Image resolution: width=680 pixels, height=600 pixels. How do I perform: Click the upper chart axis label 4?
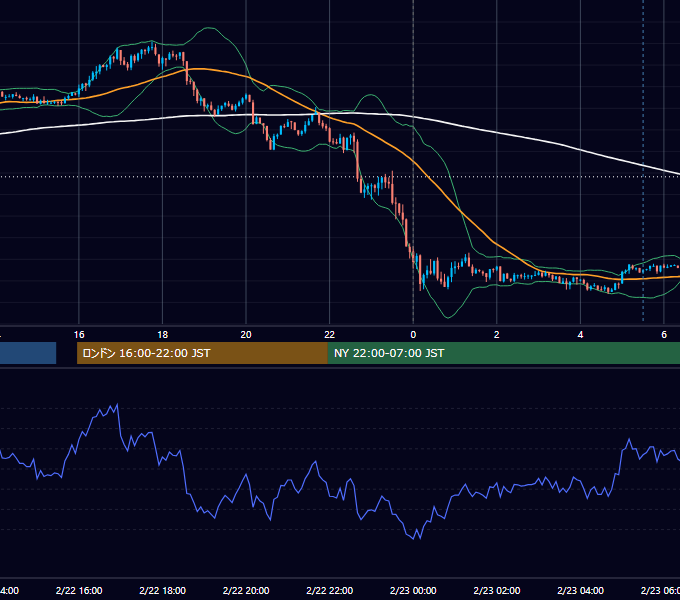[x=580, y=335]
